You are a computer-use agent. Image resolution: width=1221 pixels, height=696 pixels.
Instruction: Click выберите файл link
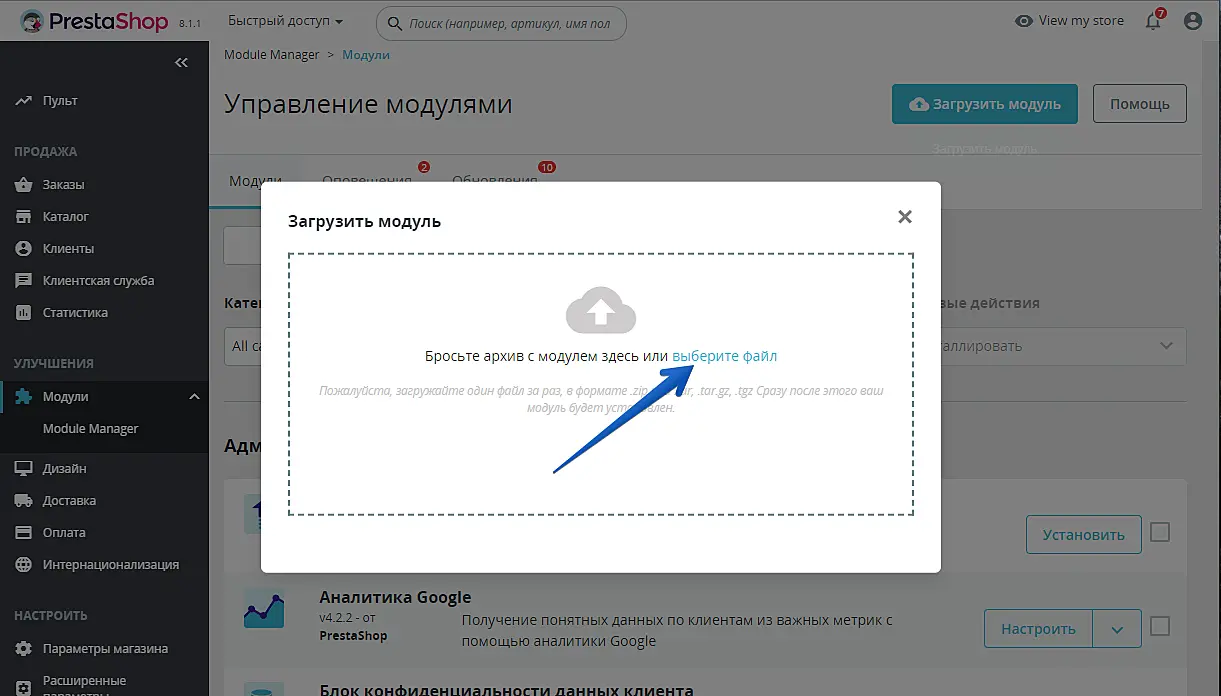pos(724,356)
